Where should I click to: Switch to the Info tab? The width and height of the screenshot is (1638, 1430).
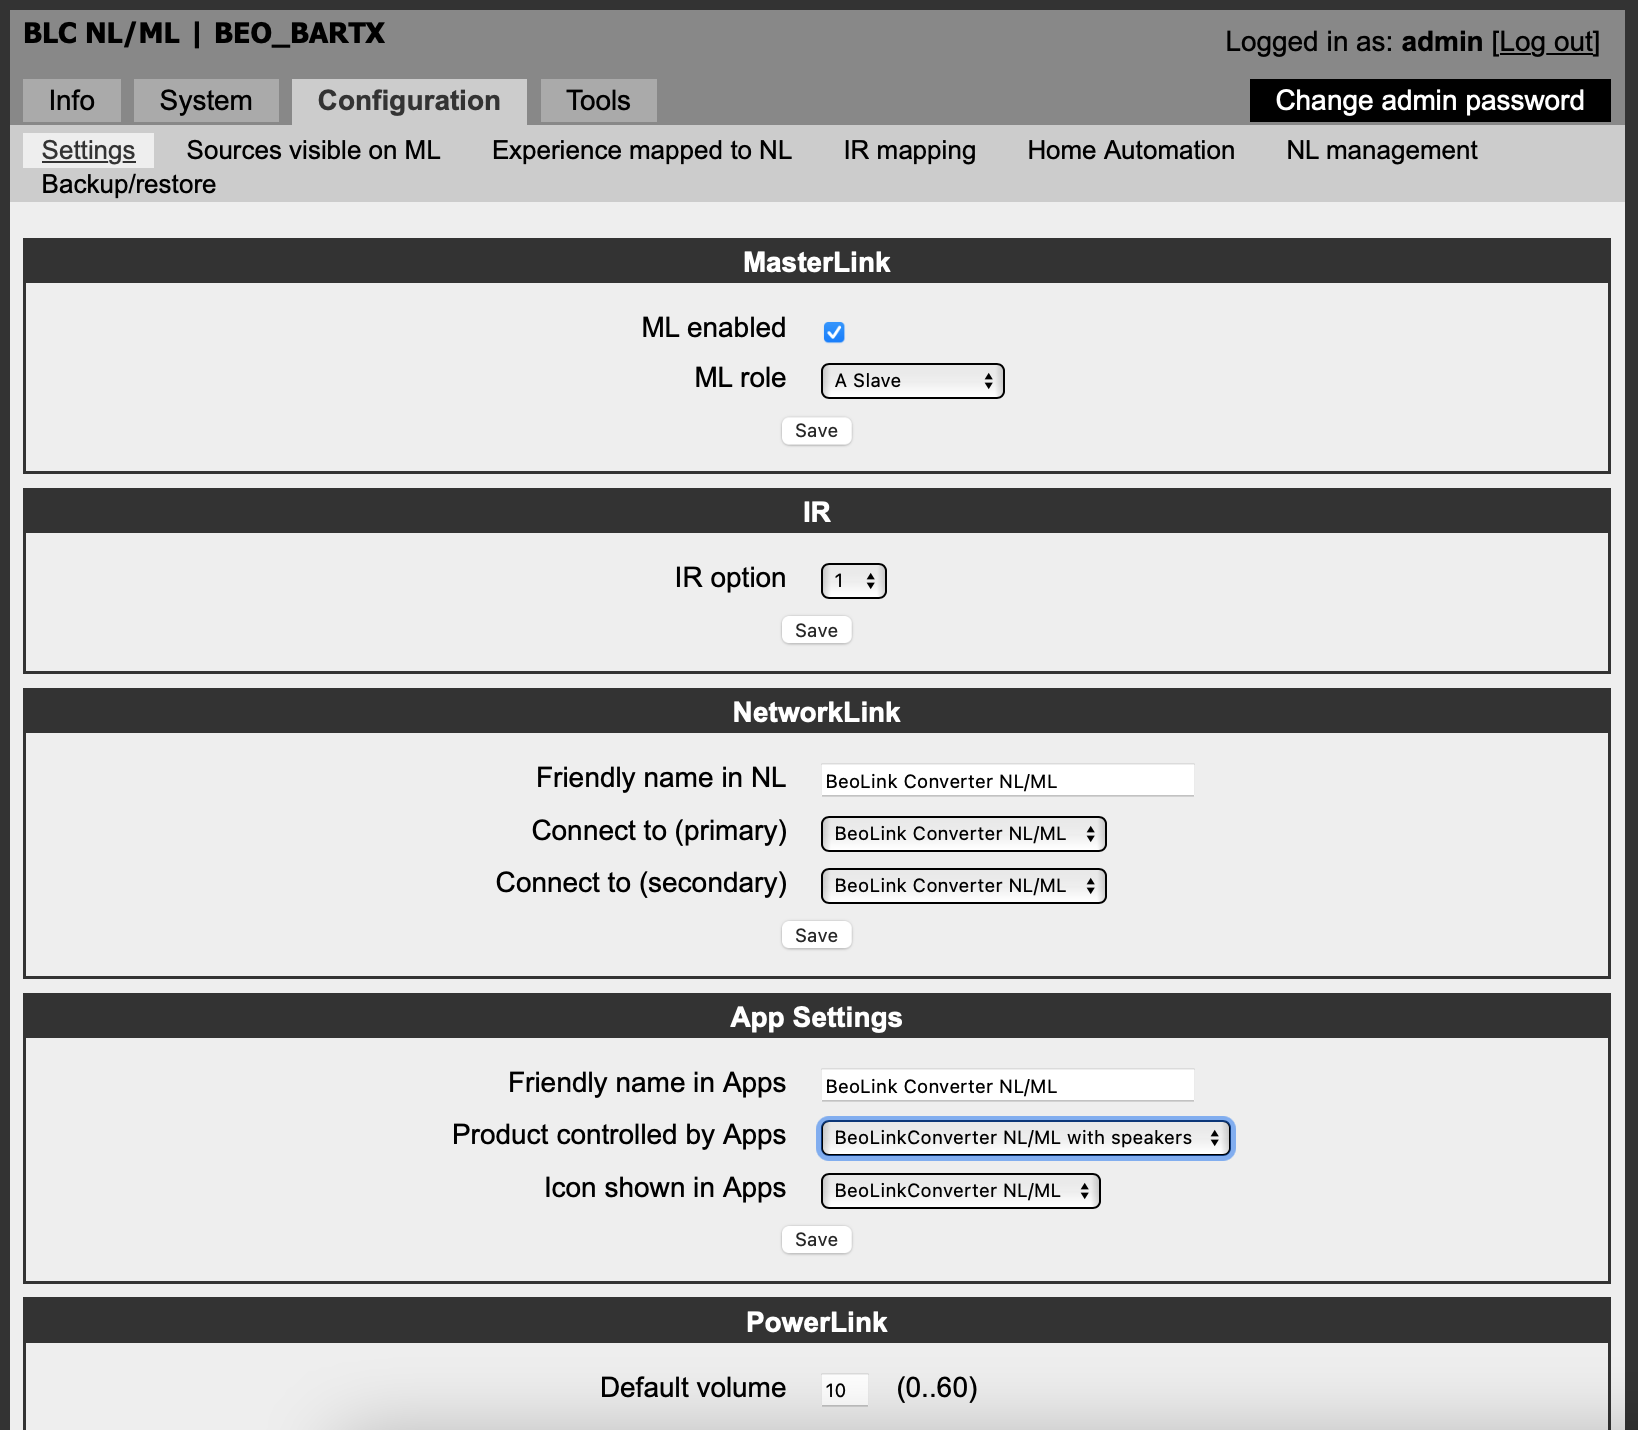click(x=72, y=101)
